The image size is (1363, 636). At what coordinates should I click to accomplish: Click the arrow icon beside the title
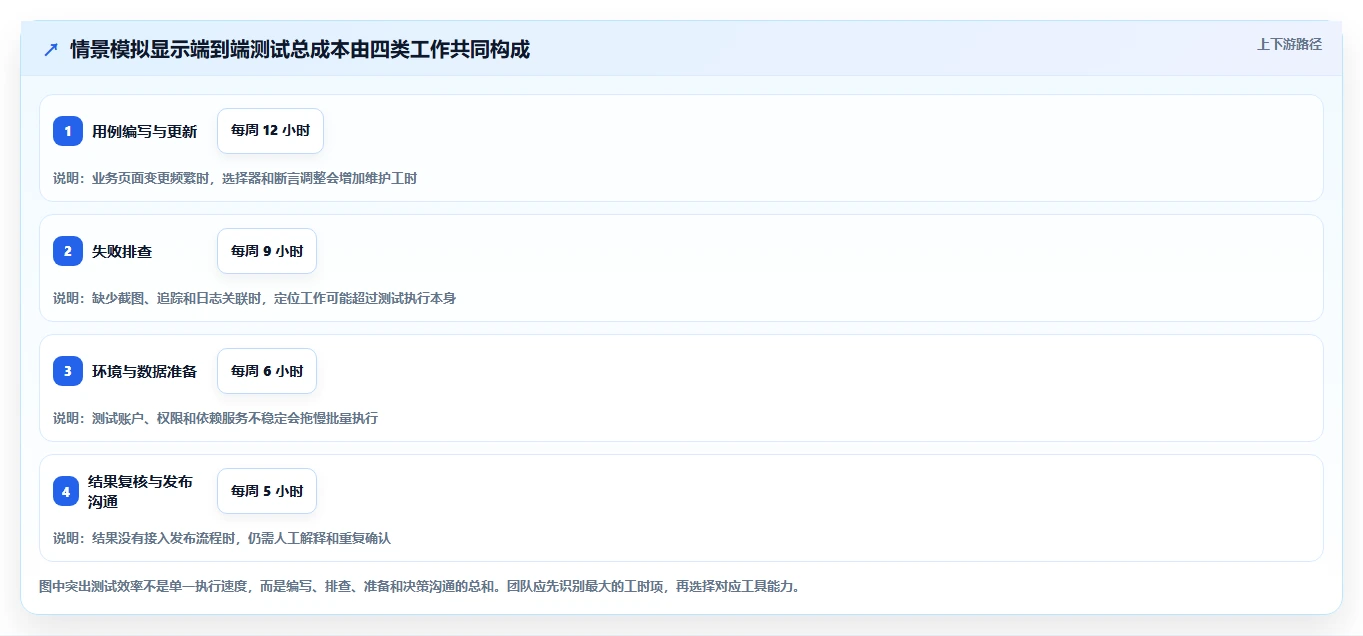(x=51, y=50)
